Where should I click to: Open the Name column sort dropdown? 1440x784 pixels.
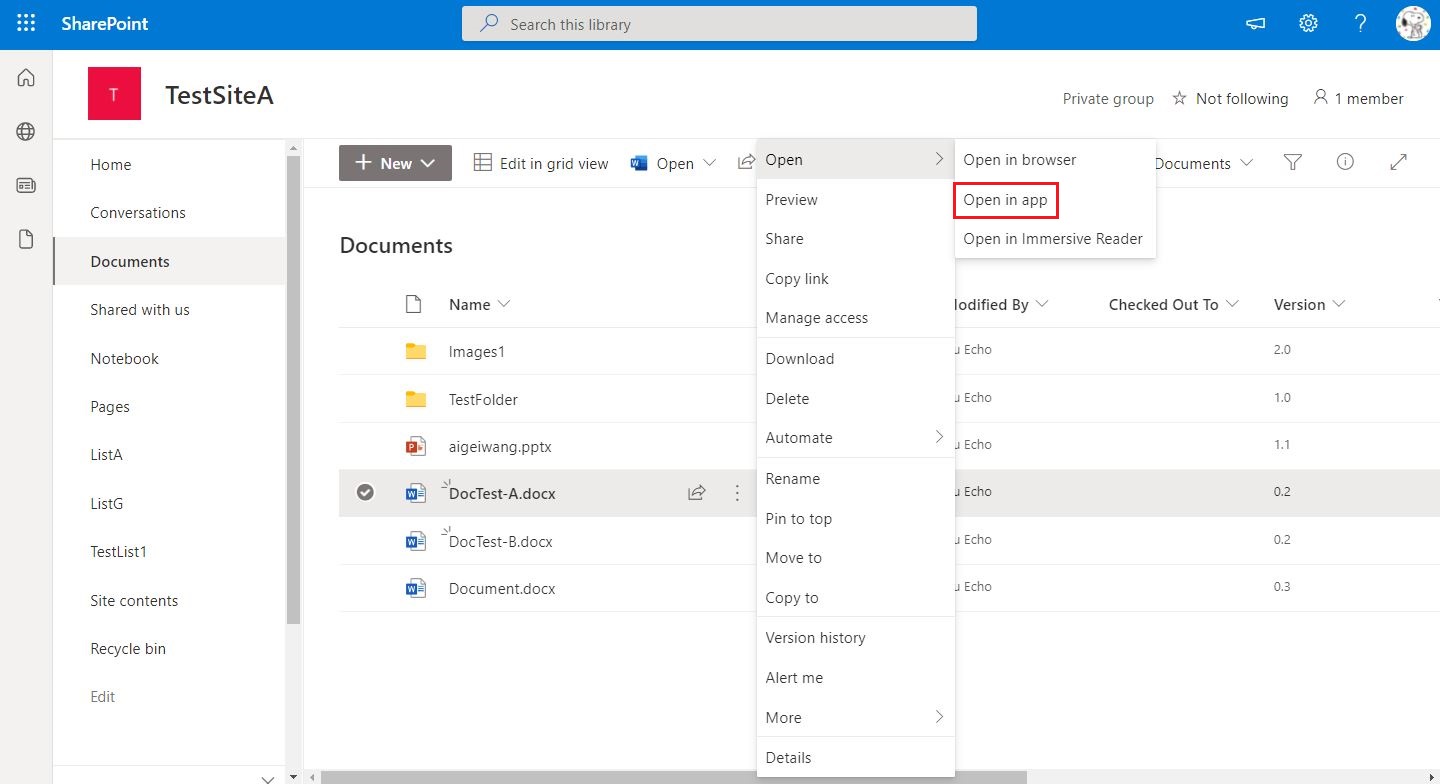[503, 304]
